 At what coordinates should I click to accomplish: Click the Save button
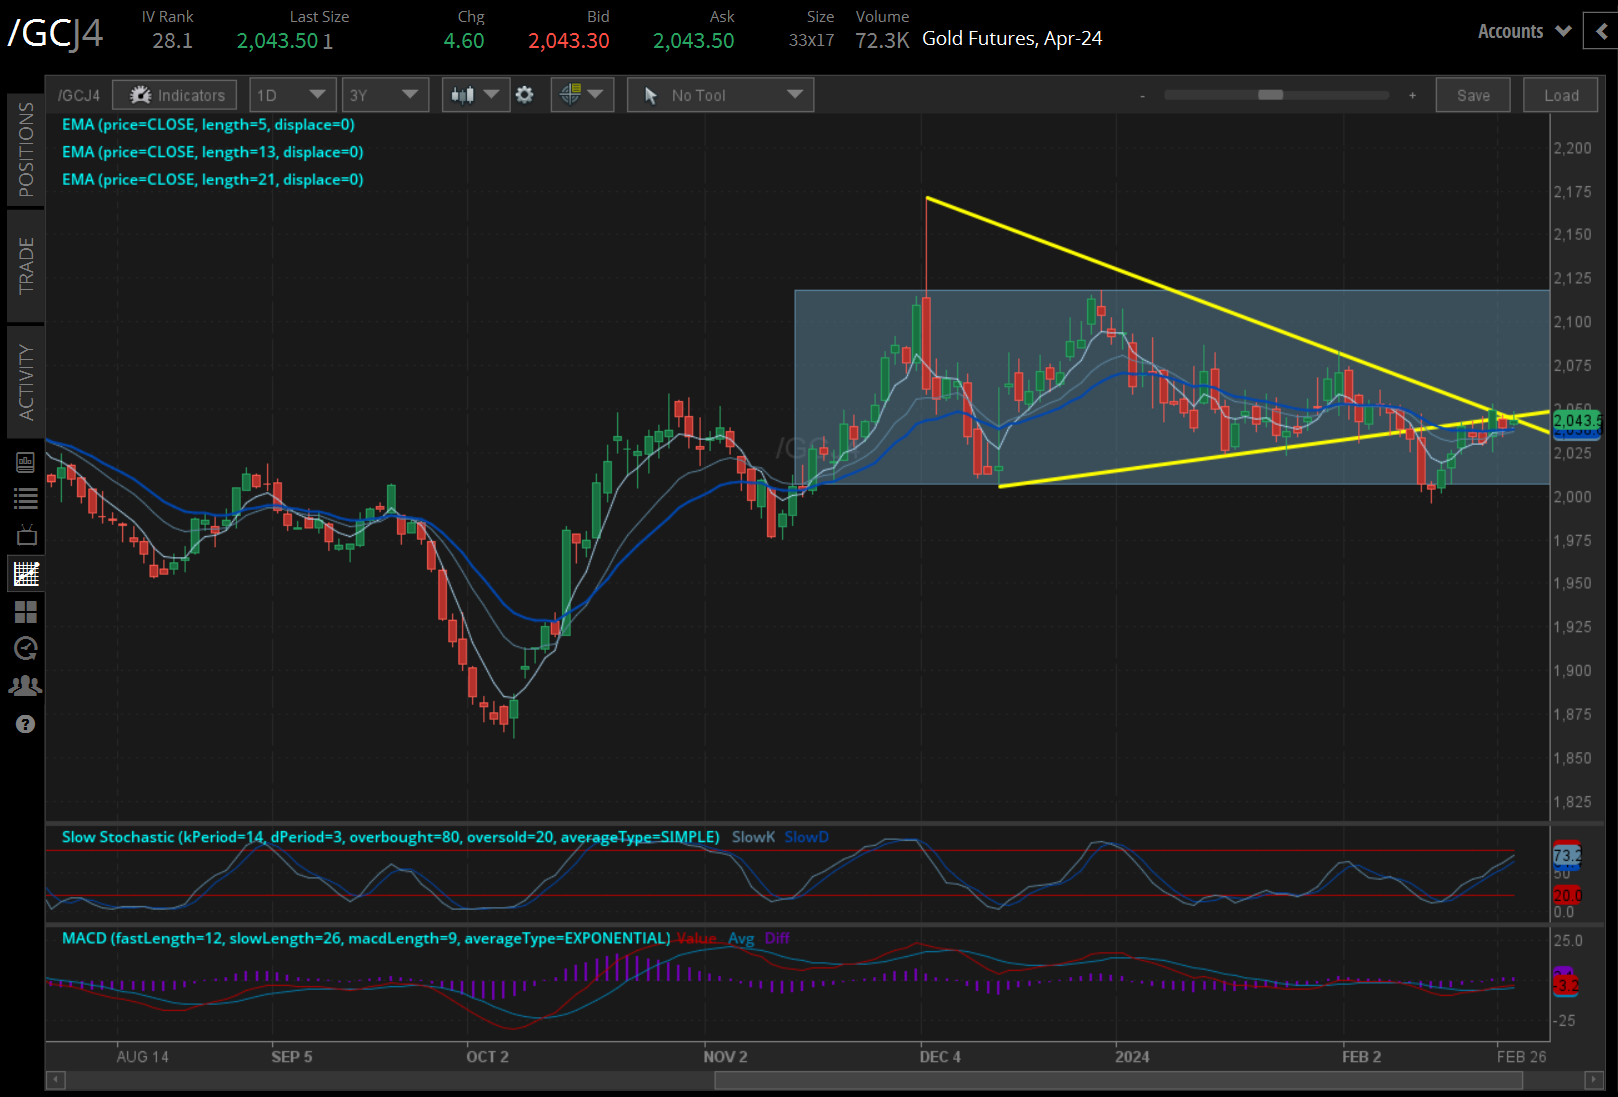pyautogui.click(x=1473, y=94)
